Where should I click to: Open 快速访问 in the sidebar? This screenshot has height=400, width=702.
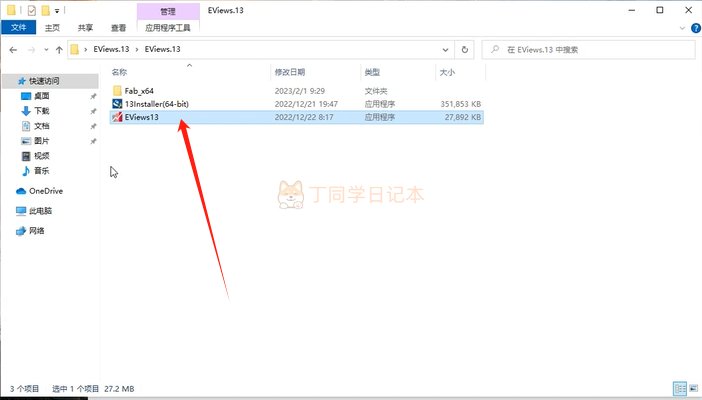coord(44,81)
